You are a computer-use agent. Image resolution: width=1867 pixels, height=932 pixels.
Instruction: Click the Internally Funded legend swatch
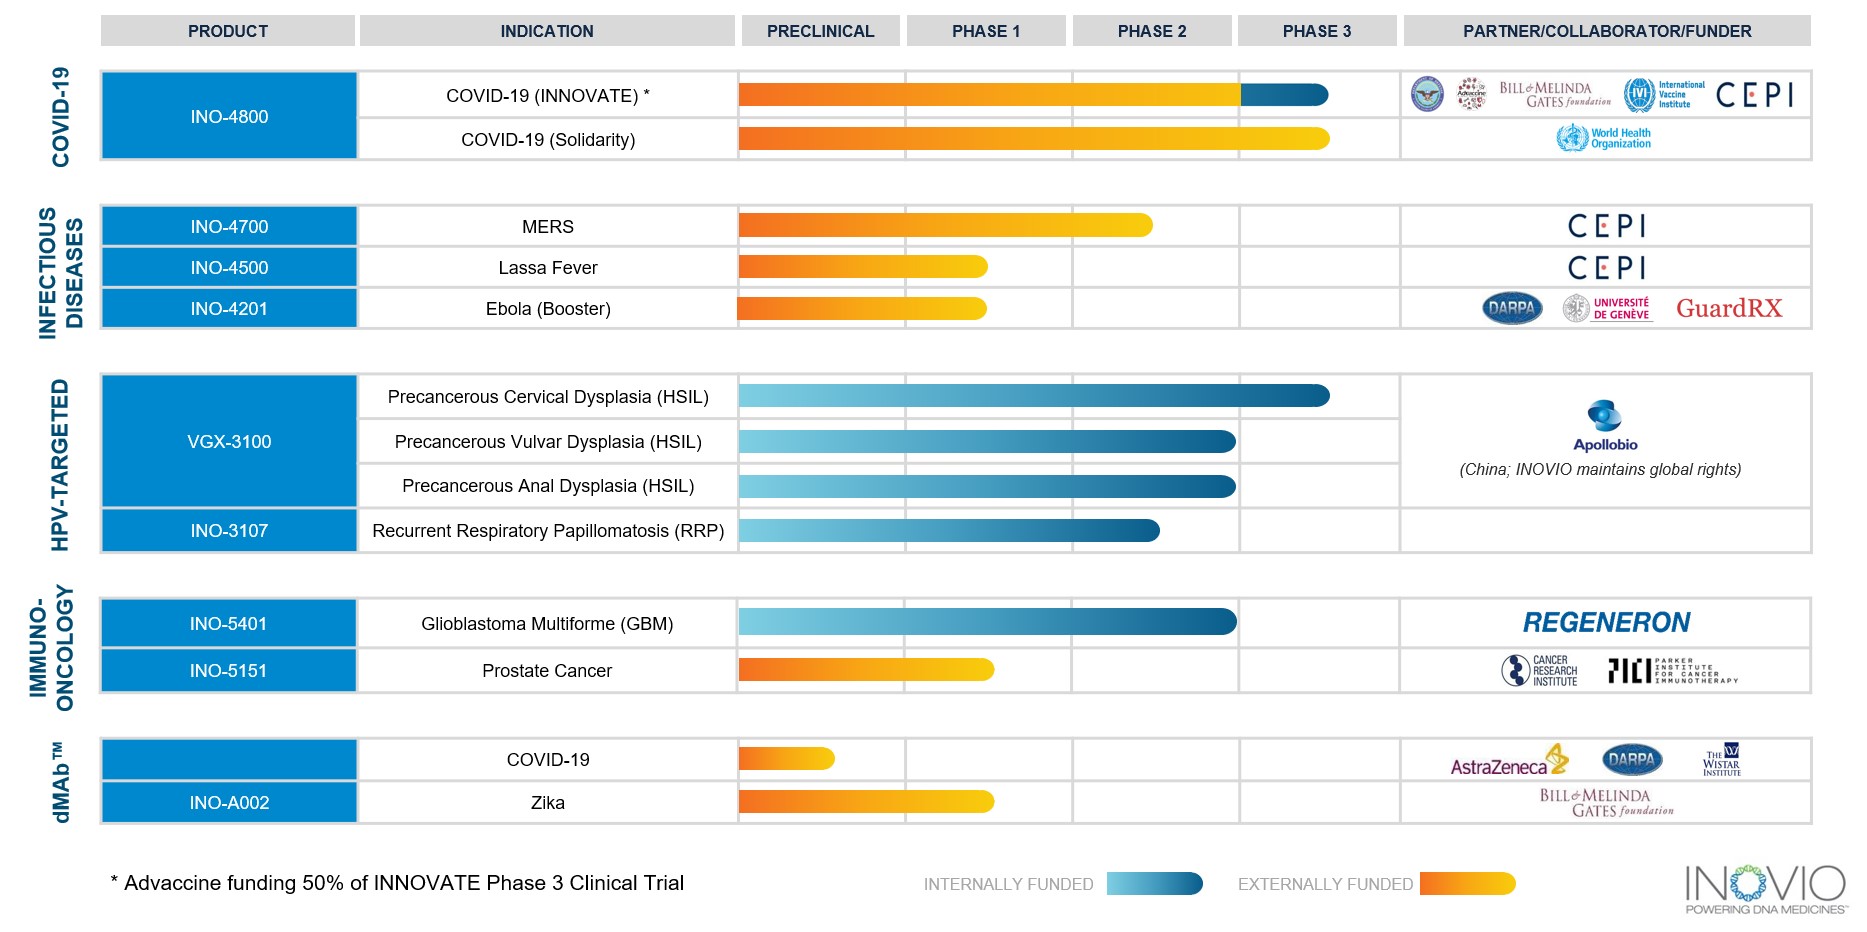pos(1154,884)
